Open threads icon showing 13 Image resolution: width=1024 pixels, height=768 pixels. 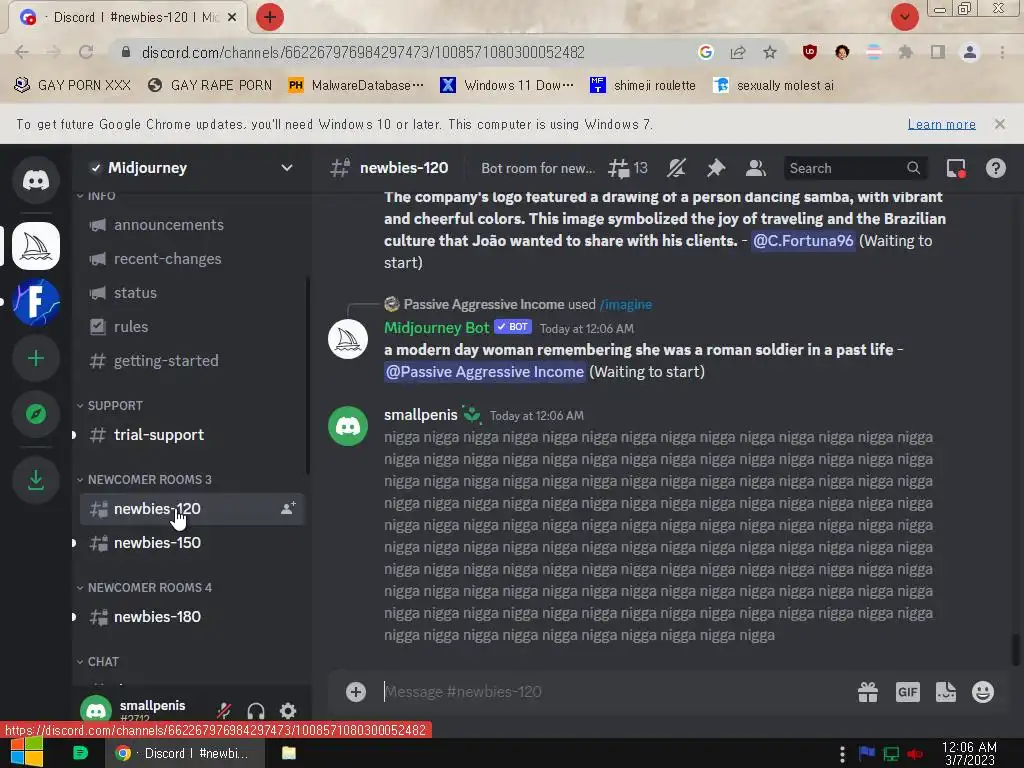click(x=628, y=168)
